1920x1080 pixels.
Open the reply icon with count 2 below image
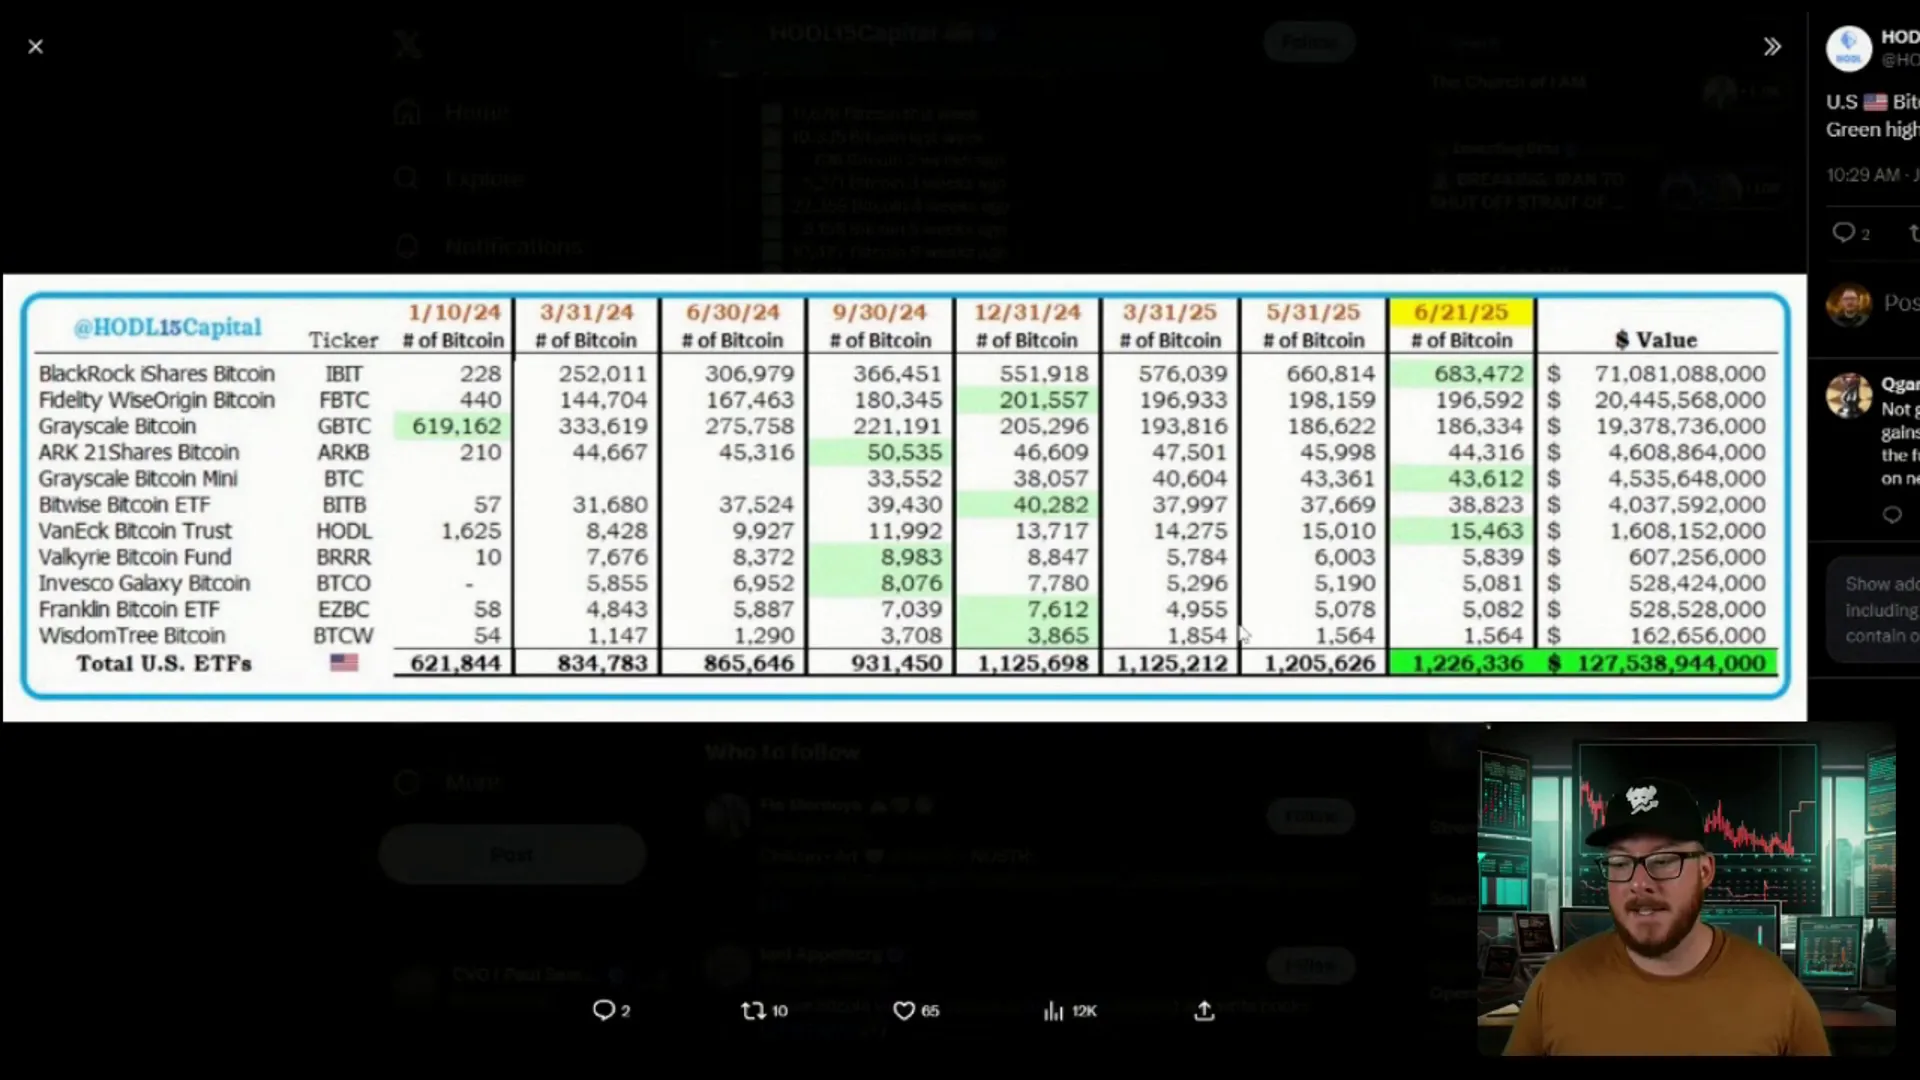point(611,1010)
